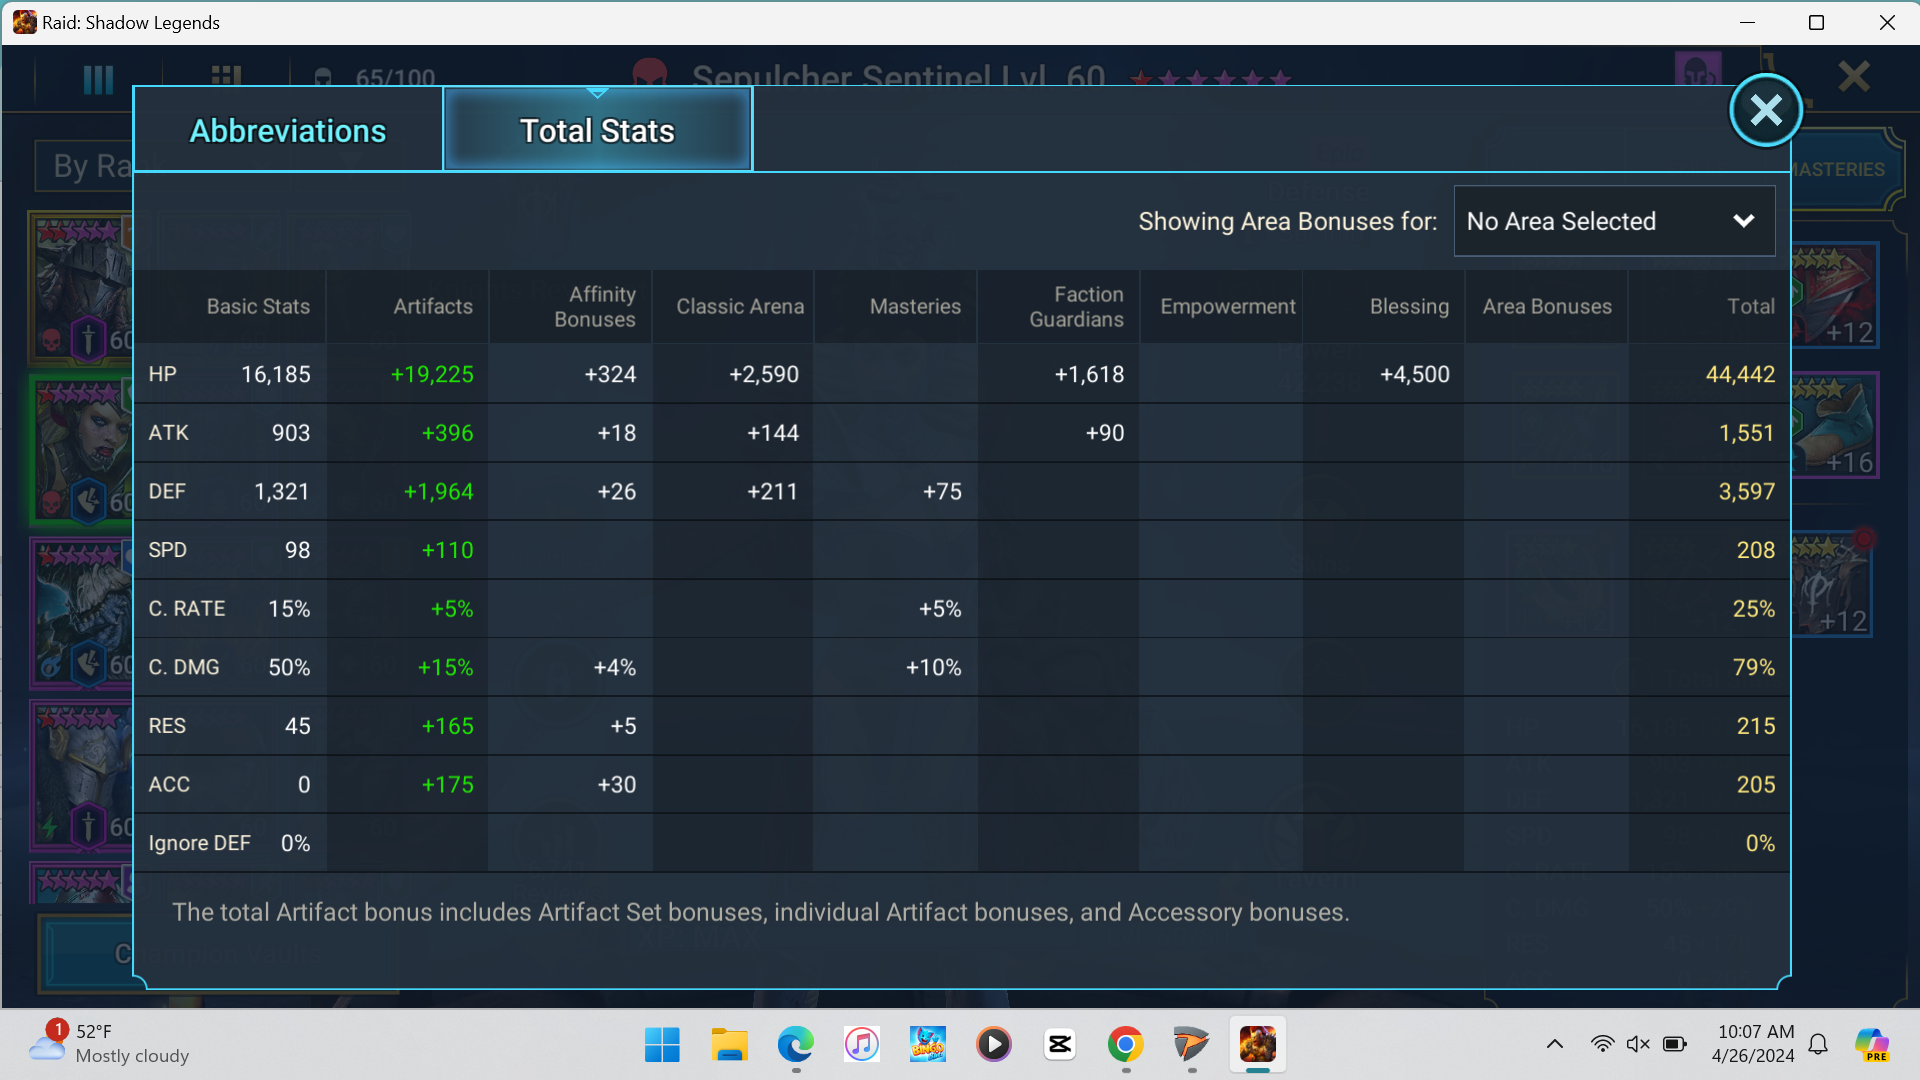The width and height of the screenshot is (1920, 1080).
Task: Click the Masteries C. DMG +10% value
Action: [933, 667]
